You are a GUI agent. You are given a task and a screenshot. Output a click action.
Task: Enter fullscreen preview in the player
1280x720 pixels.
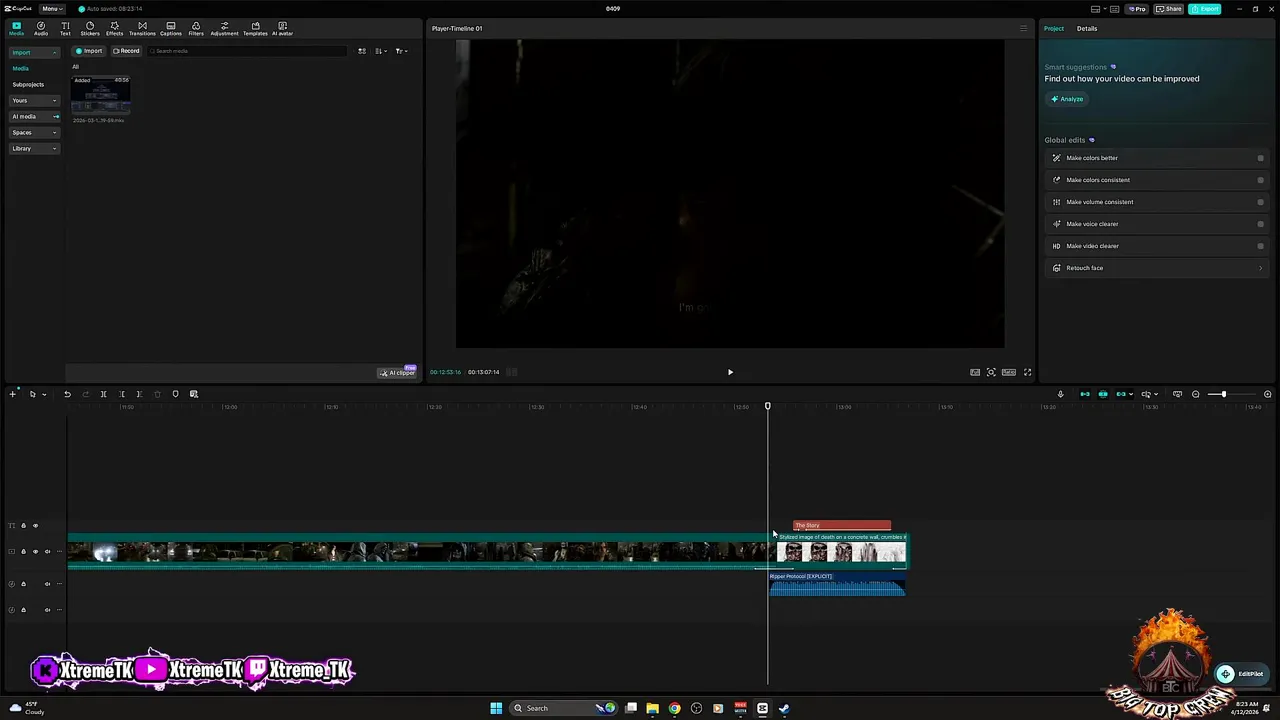click(1027, 372)
